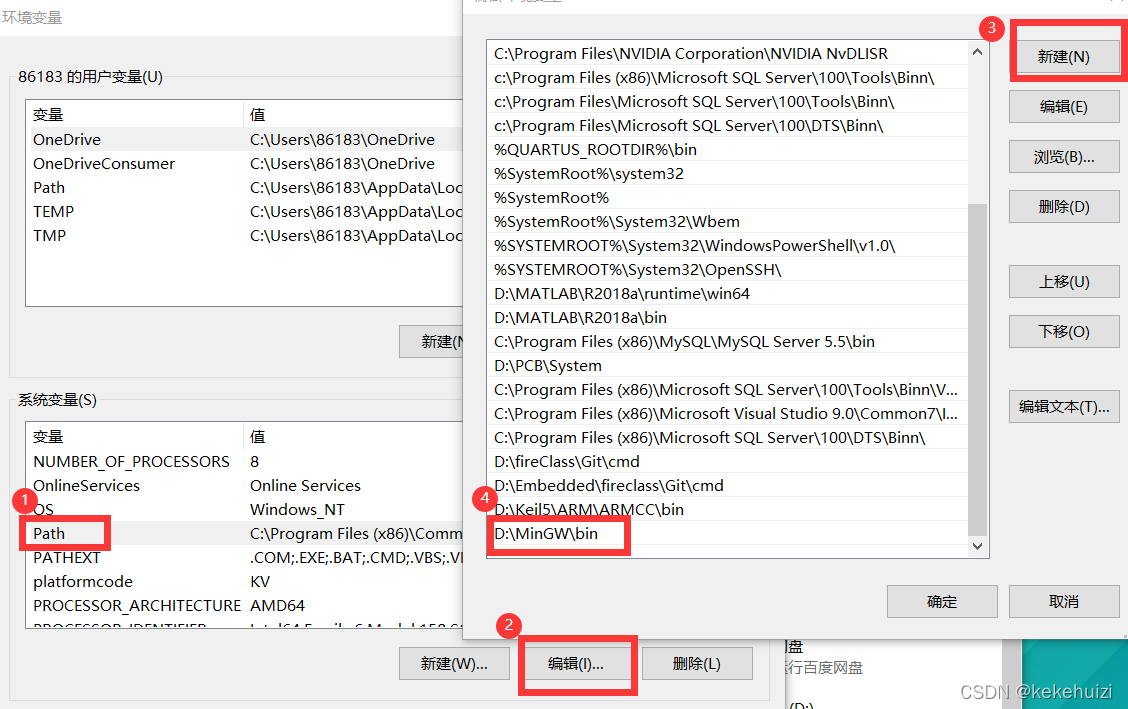Select D:\Keil5\ARM\ARMCC\bin entry

727,509
